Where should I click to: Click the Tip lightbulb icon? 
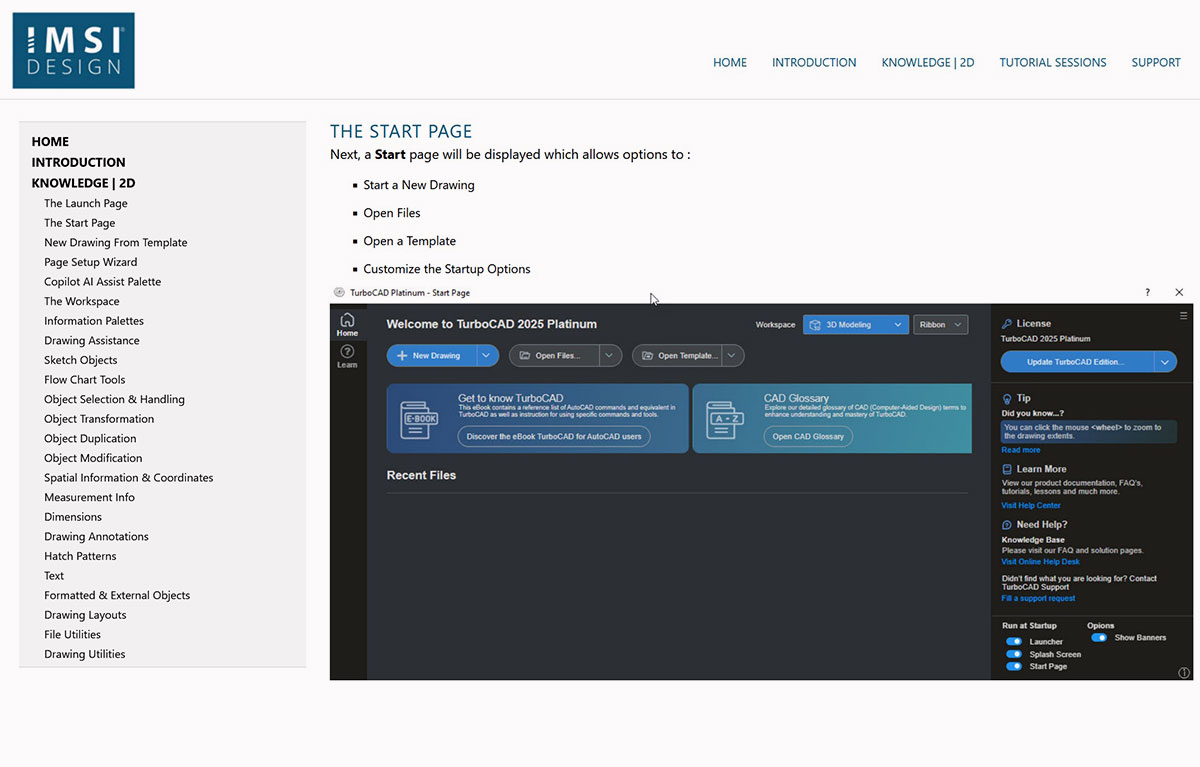pyautogui.click(x=1007, y=398)
